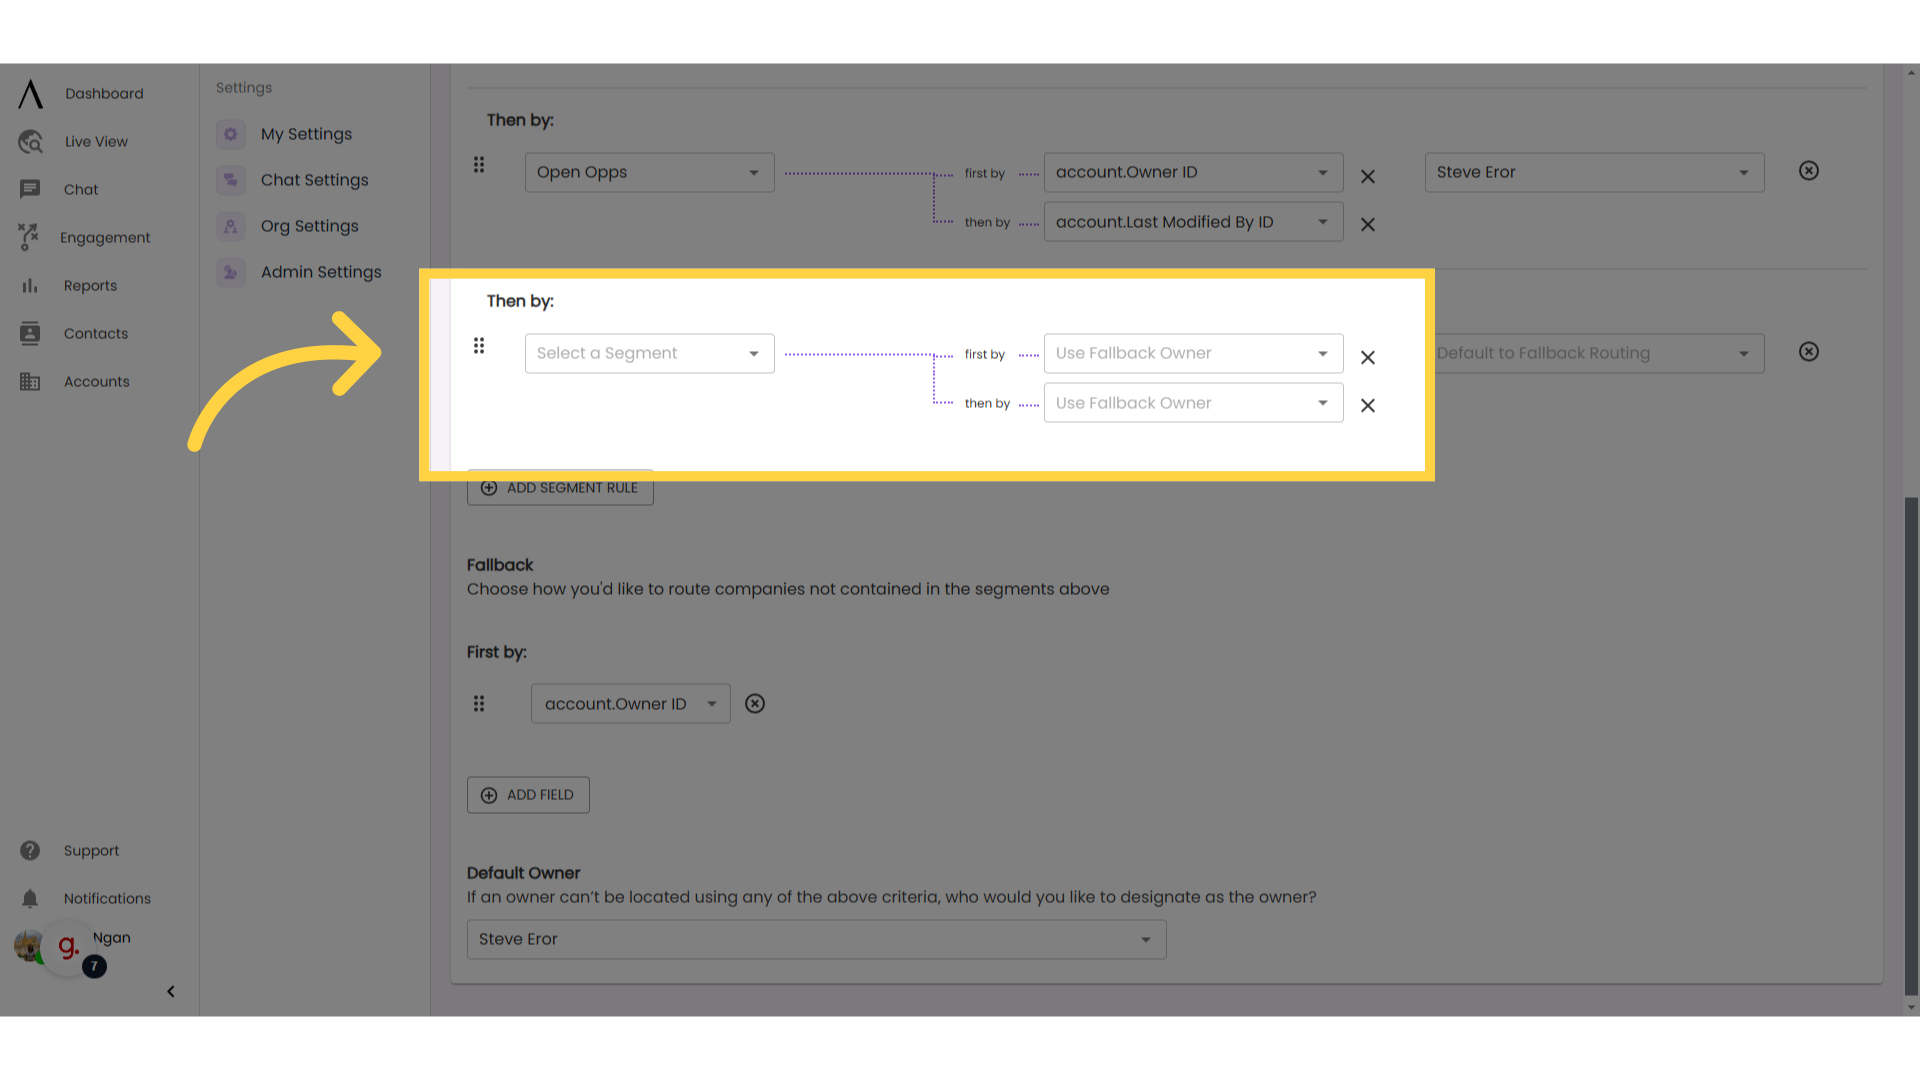
Task: Open Reports in the sidebar
Action: pos(90,286)
